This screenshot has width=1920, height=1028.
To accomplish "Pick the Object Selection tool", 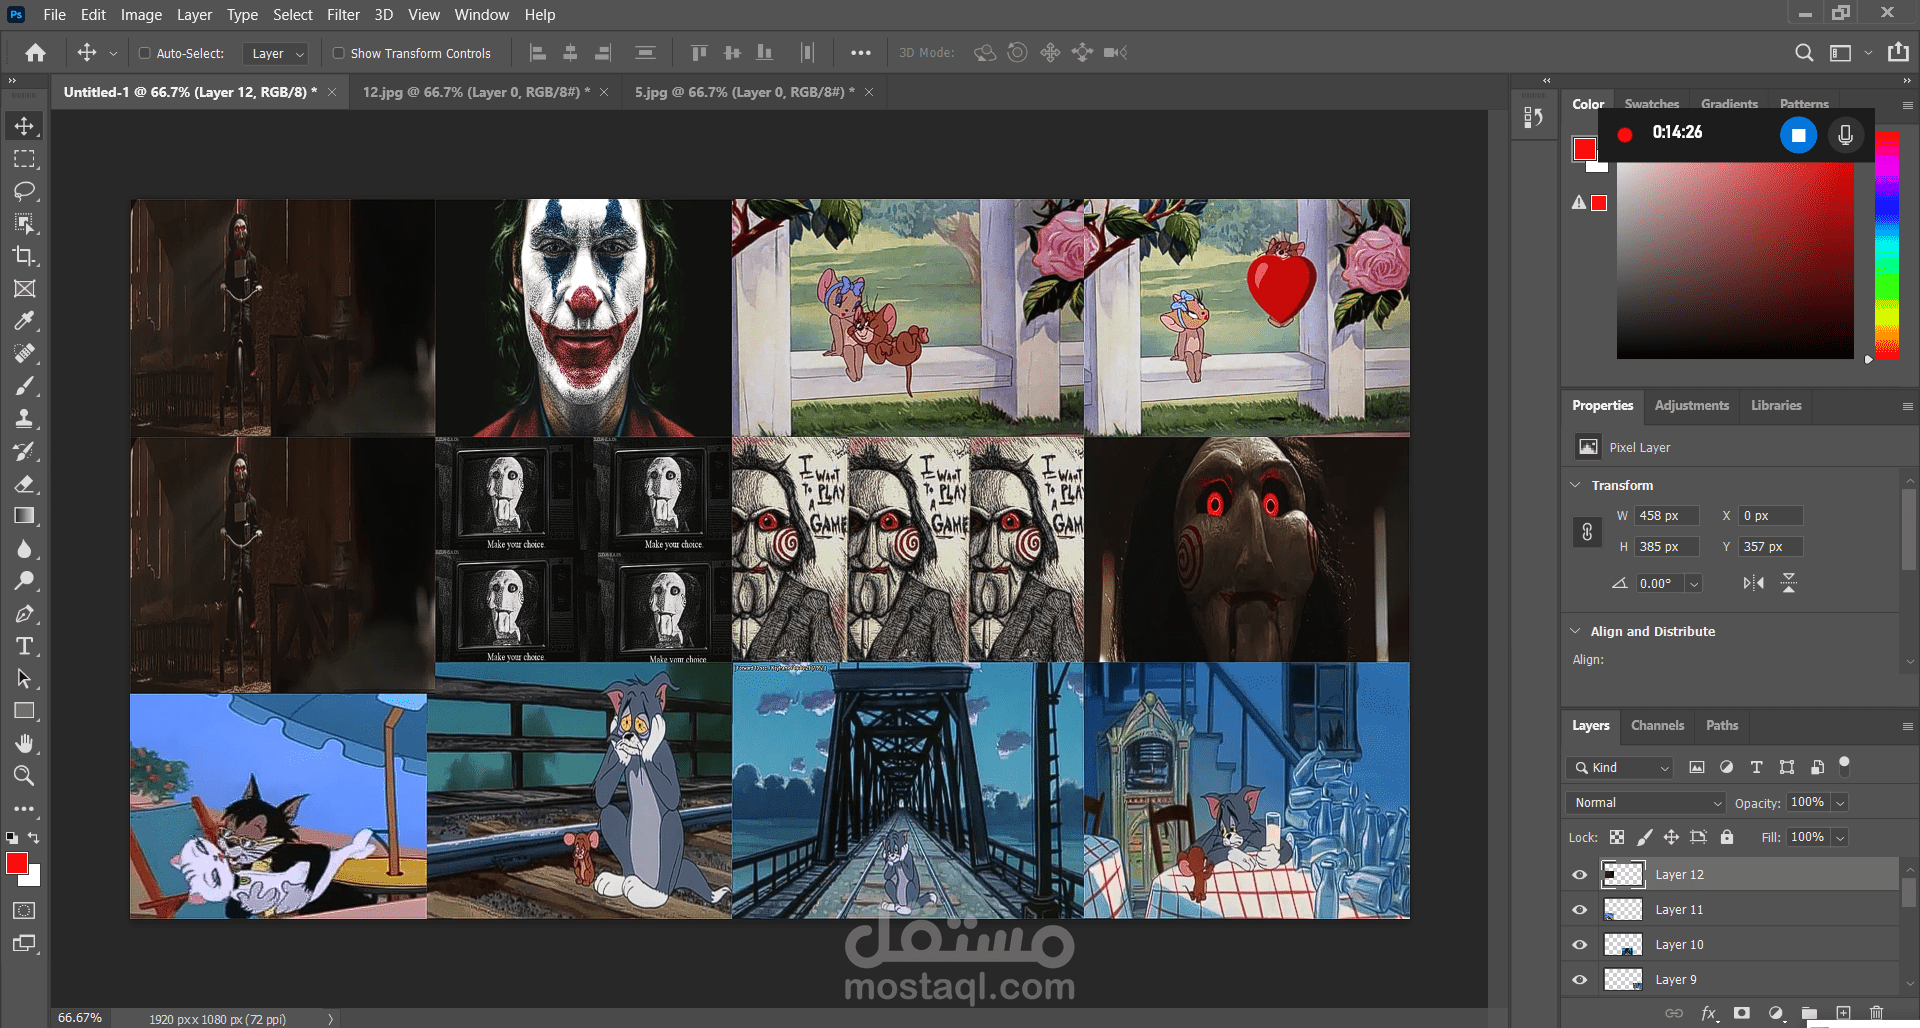I will 24,223.
